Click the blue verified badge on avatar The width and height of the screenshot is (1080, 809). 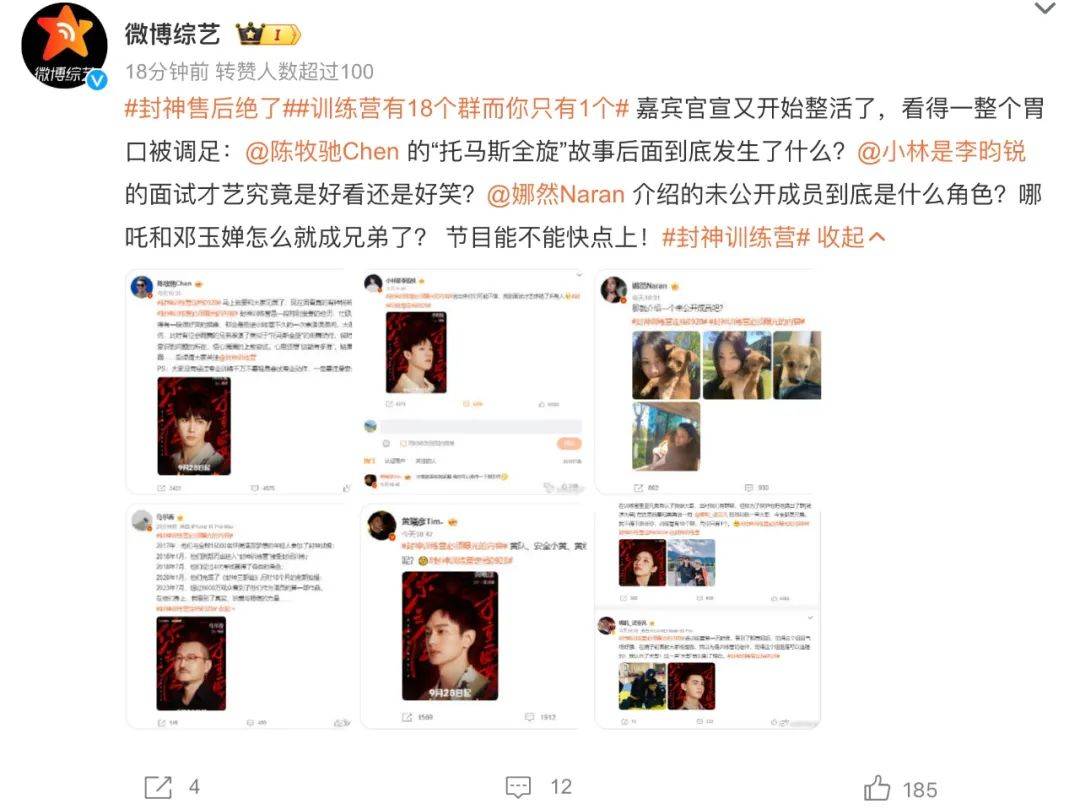click(x=98, y=79)
